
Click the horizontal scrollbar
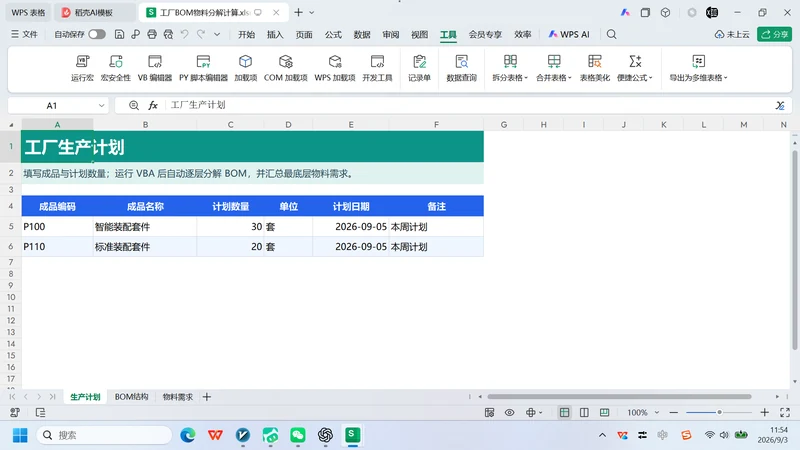point(619,396)
